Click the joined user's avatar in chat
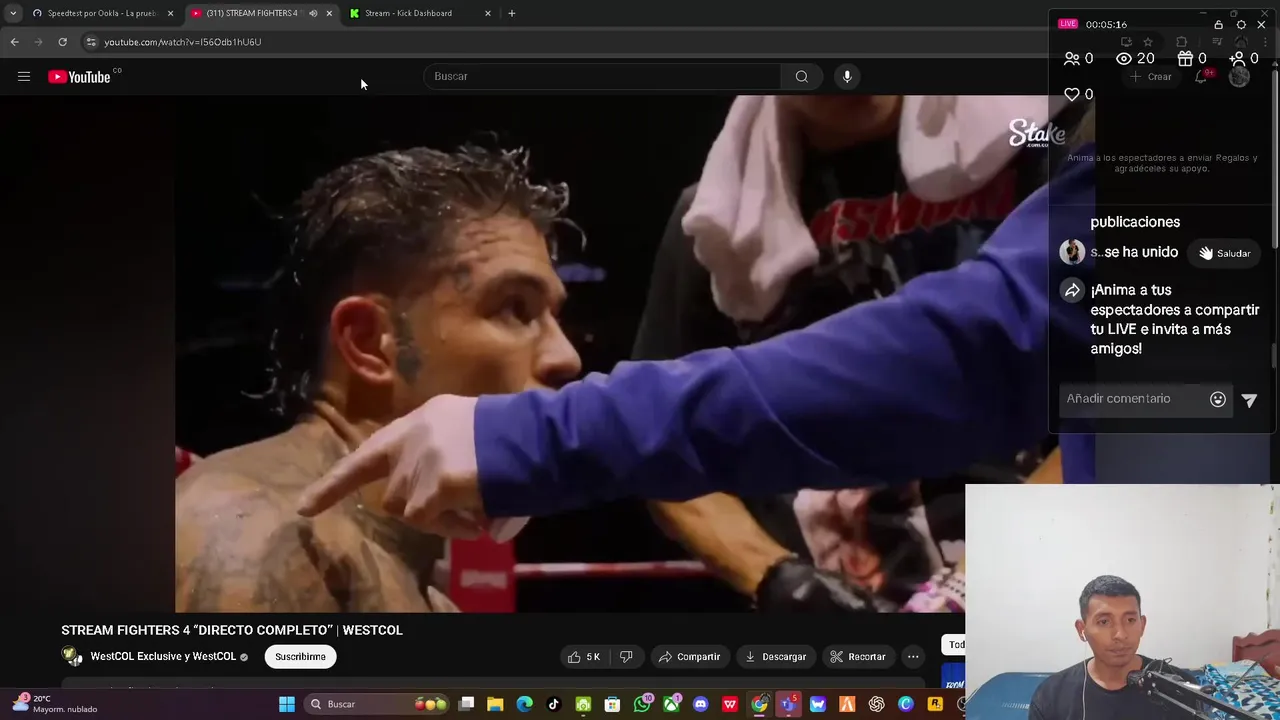The image size is (1280, 720). (1072, 252)
